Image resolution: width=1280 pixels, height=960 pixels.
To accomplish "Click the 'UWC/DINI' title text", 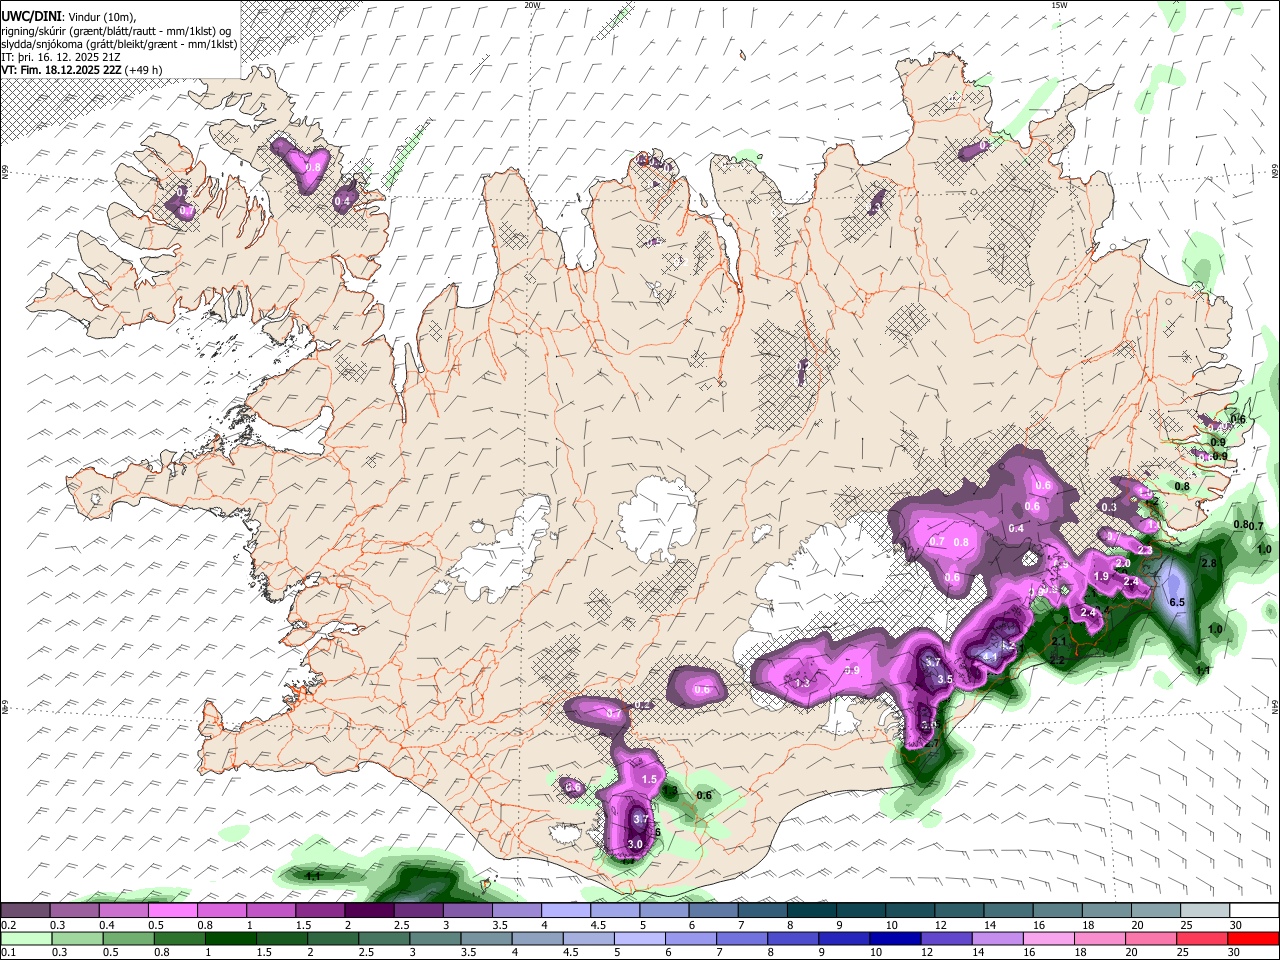I will [x=30, y=17].
